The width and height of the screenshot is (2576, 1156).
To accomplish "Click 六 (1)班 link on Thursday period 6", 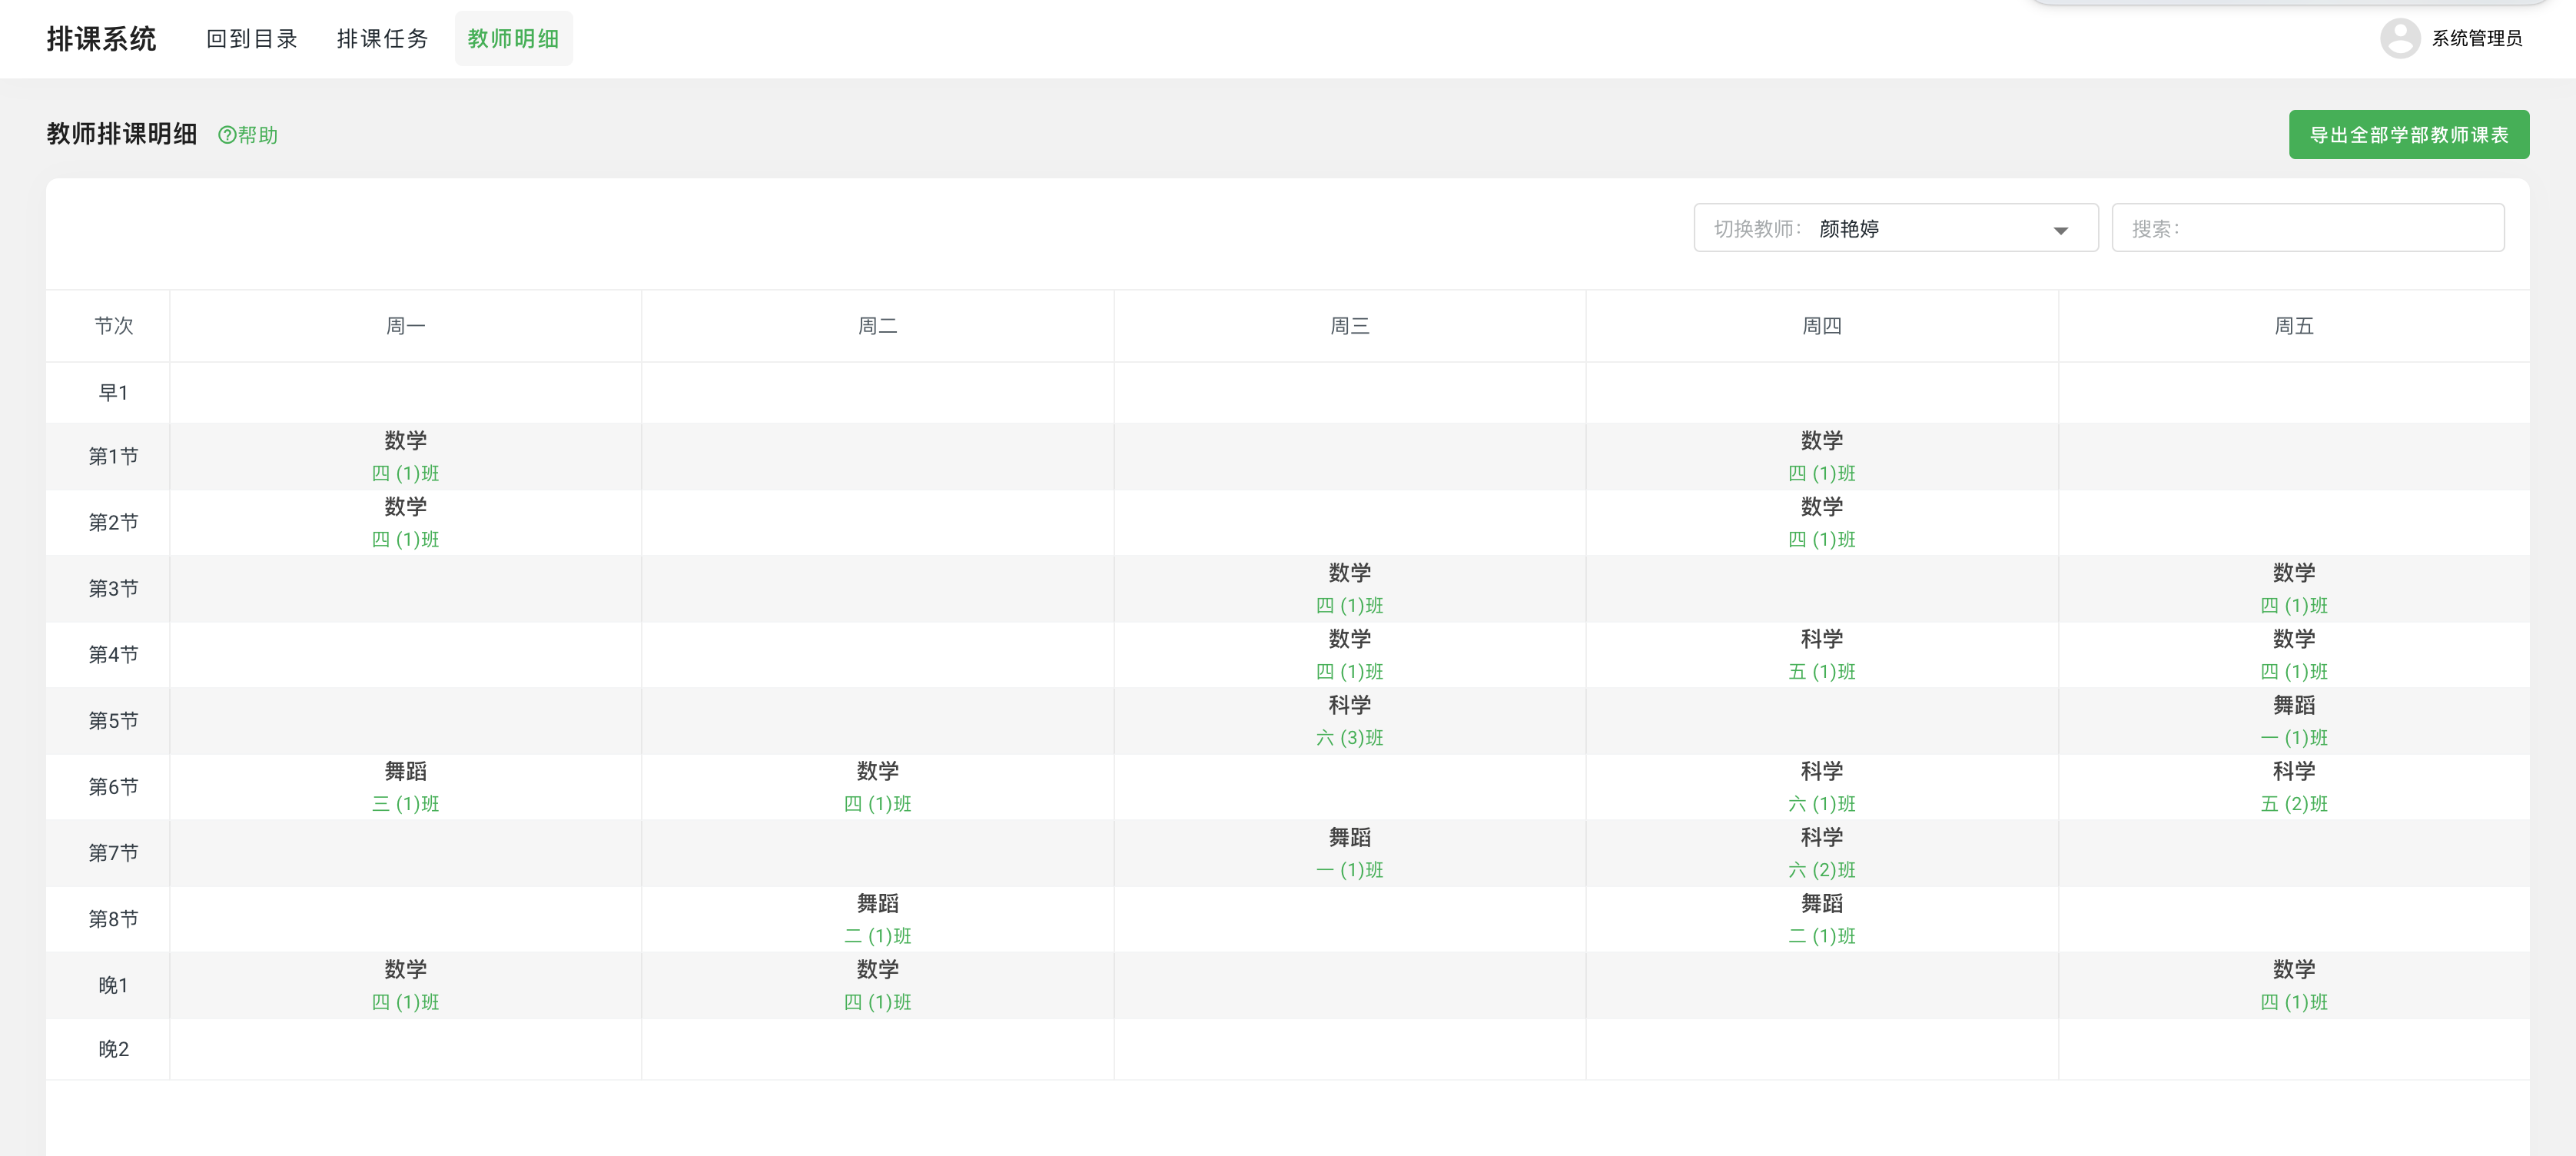I will 1821,804.
